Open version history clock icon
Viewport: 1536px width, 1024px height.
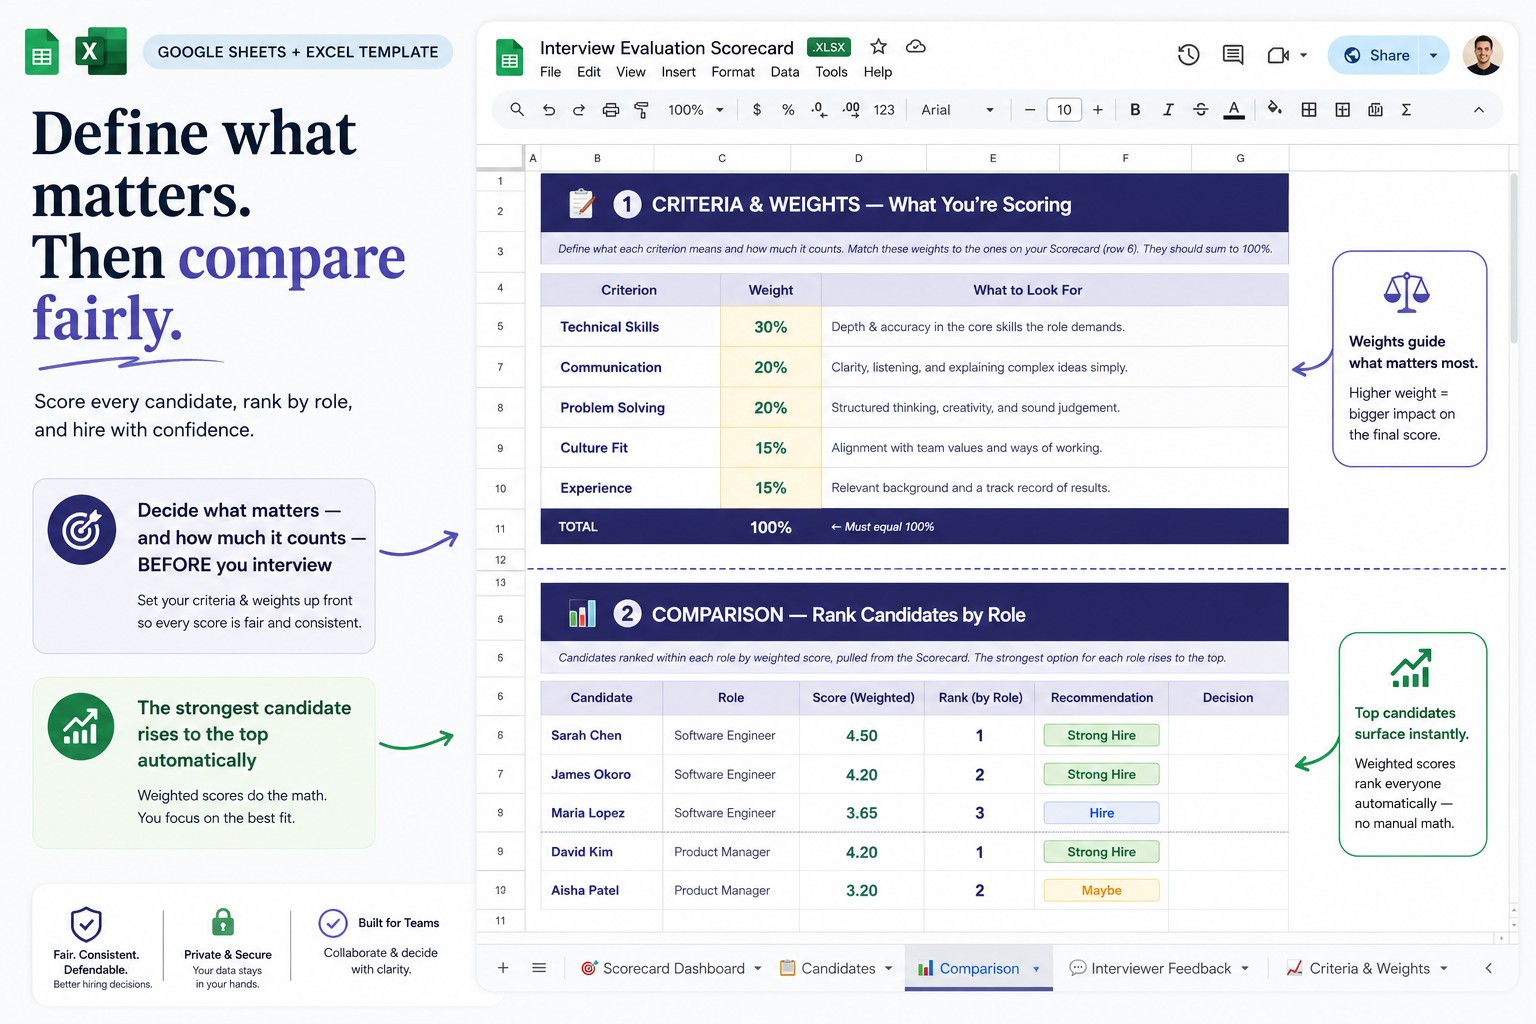[1188, 55]
